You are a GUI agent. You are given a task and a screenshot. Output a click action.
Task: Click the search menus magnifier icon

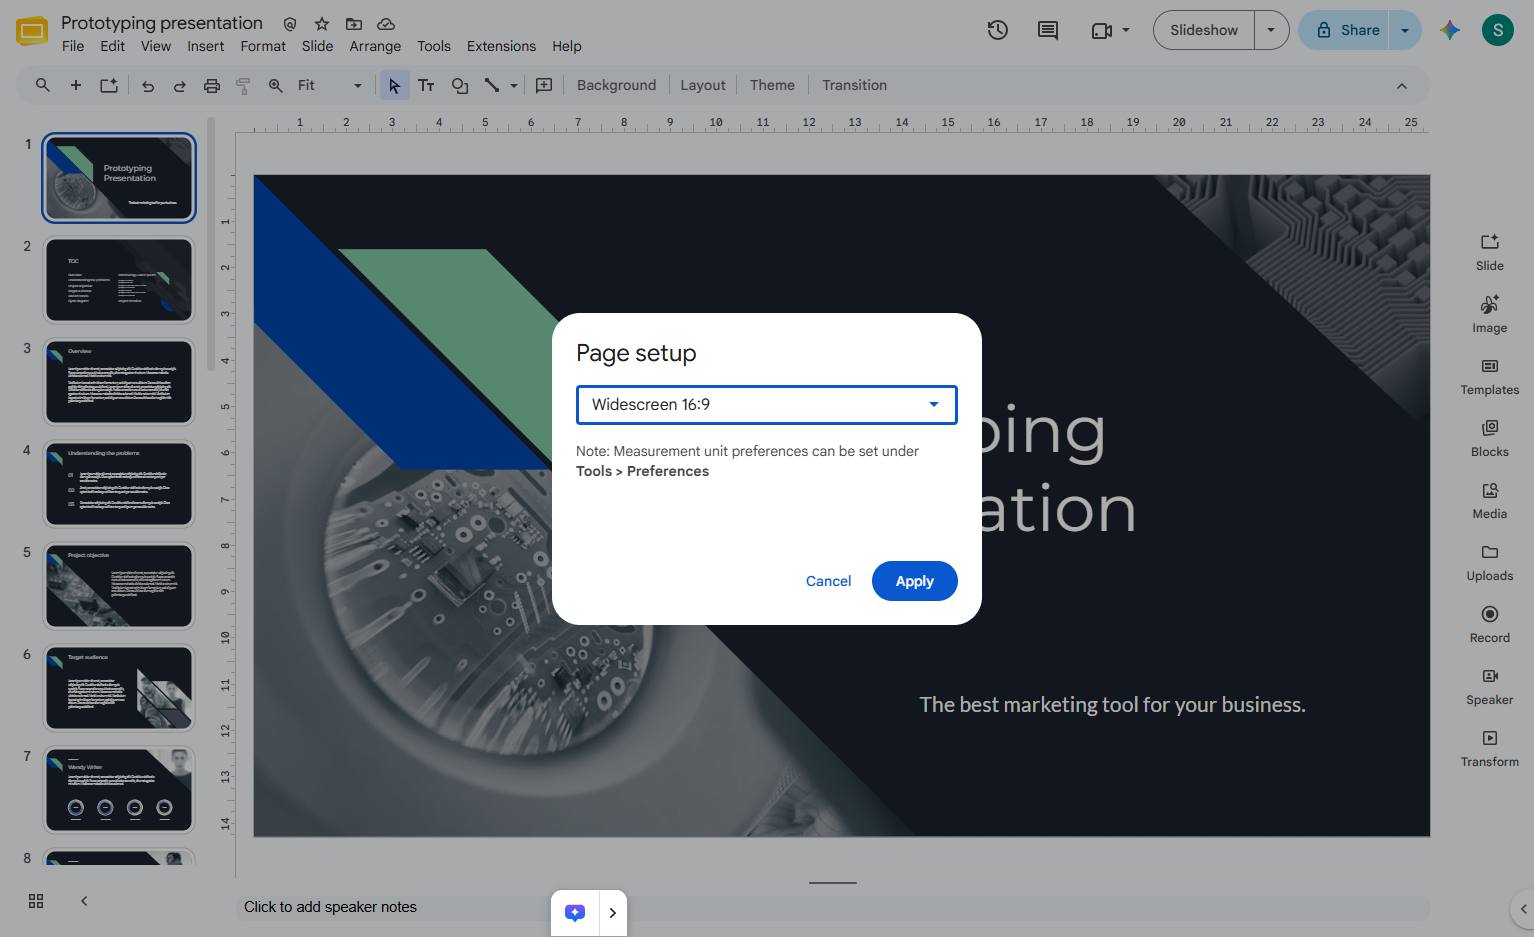click(x=42, y=85)
